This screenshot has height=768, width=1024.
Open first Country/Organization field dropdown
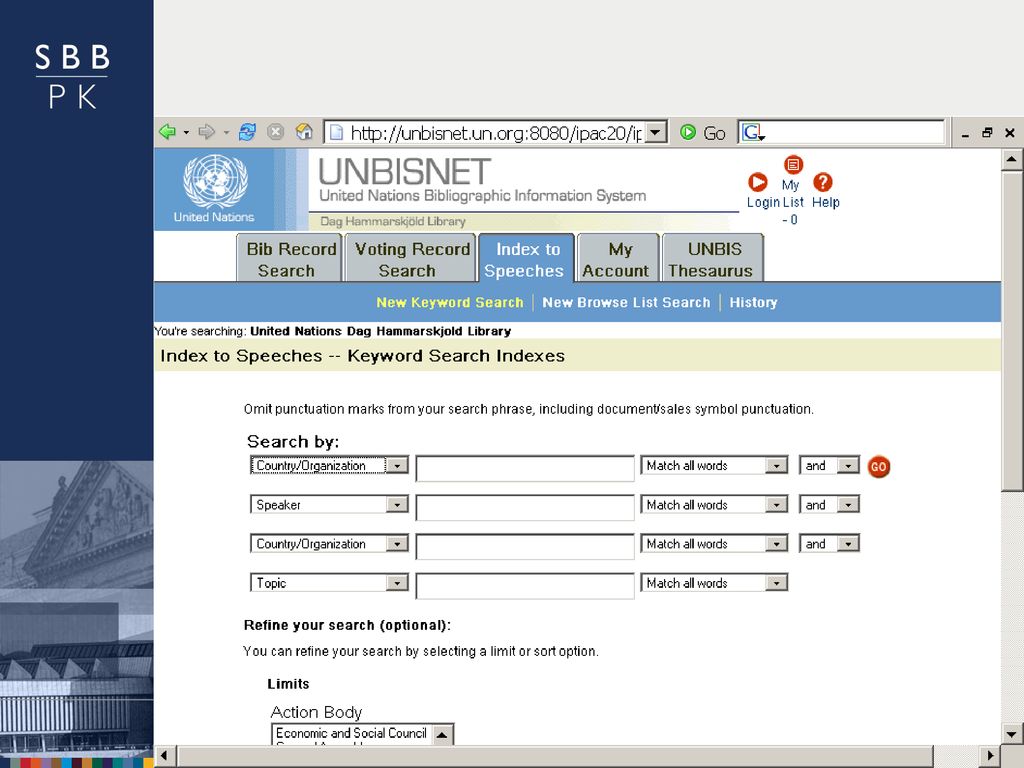tap(396, 466)
